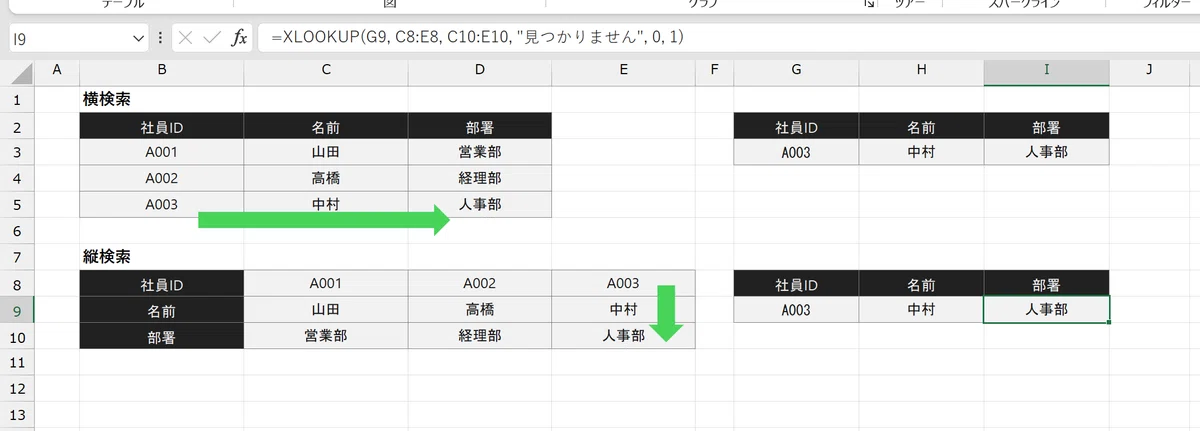Click cell E8 containing A003
1200x431 pixels.
point(623,283)
